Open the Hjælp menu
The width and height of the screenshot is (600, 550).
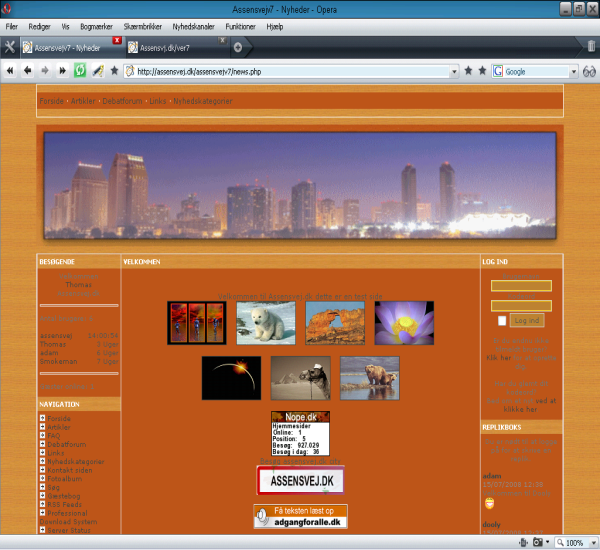pos(275,27)
